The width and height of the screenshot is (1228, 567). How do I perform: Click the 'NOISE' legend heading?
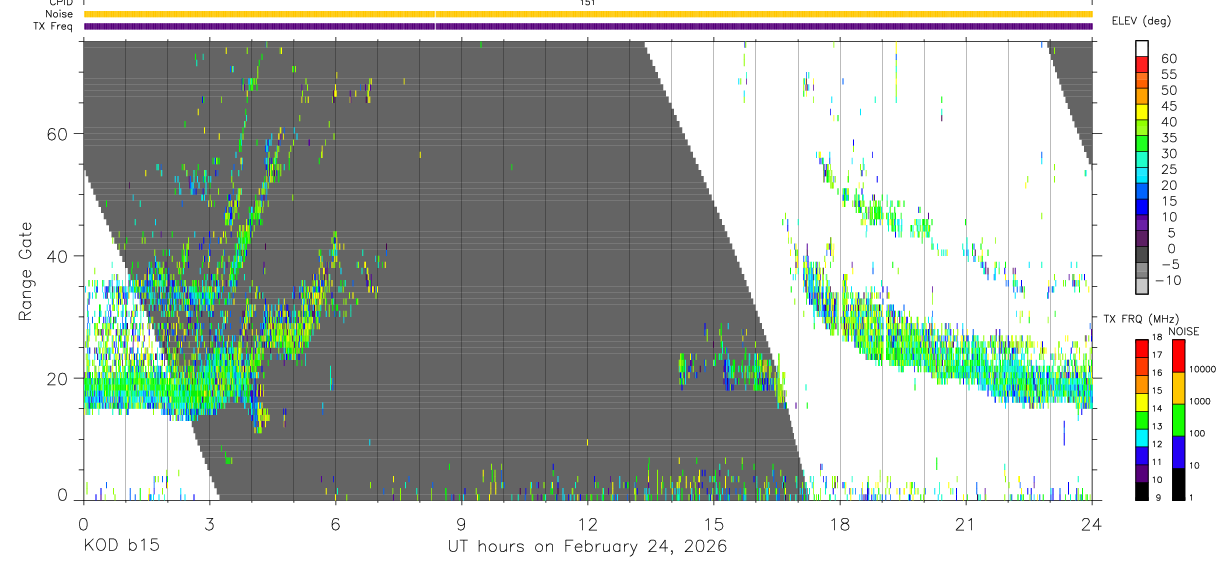point(1184,331)
